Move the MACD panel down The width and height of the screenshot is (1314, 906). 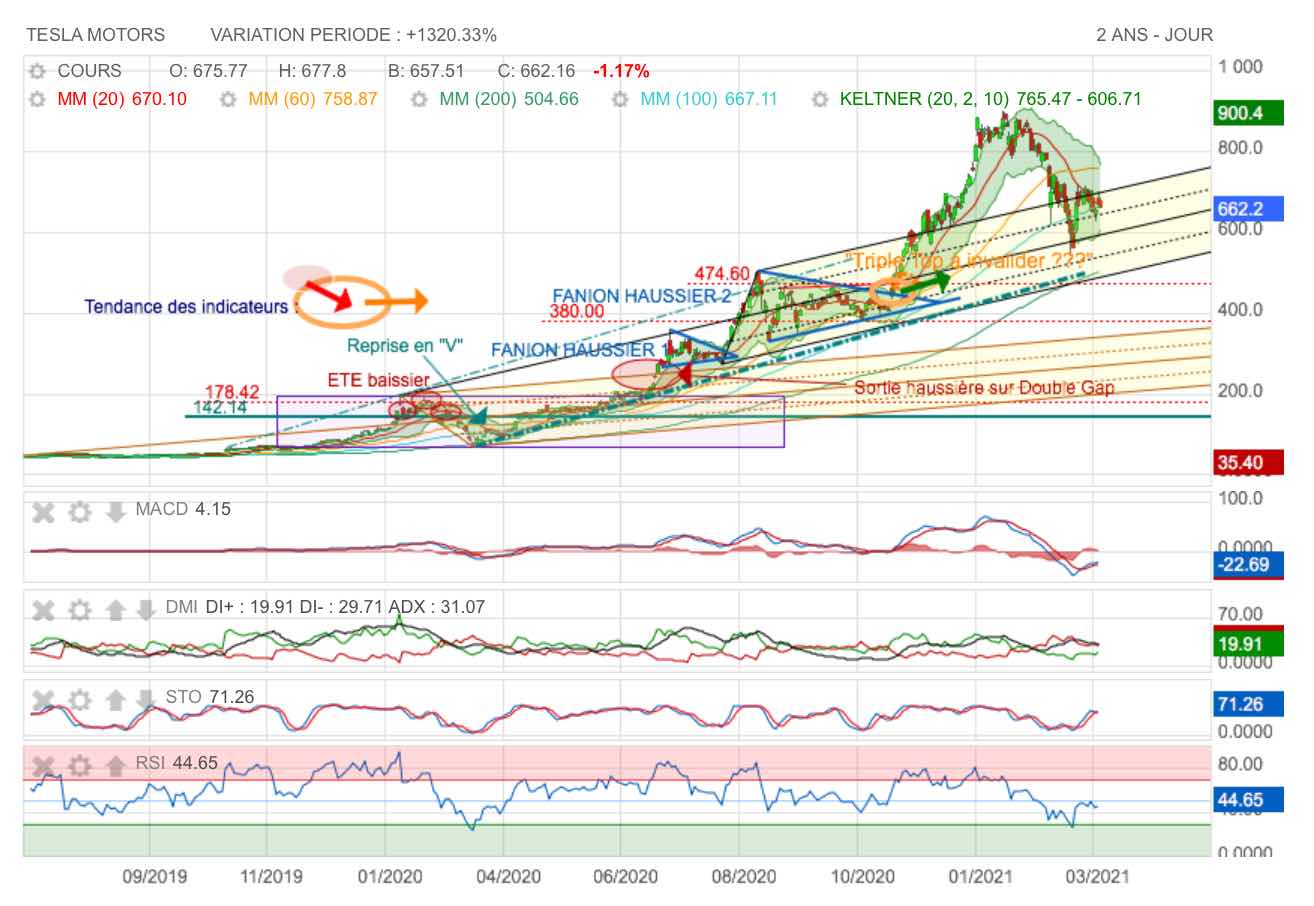(x=116, y=512)
